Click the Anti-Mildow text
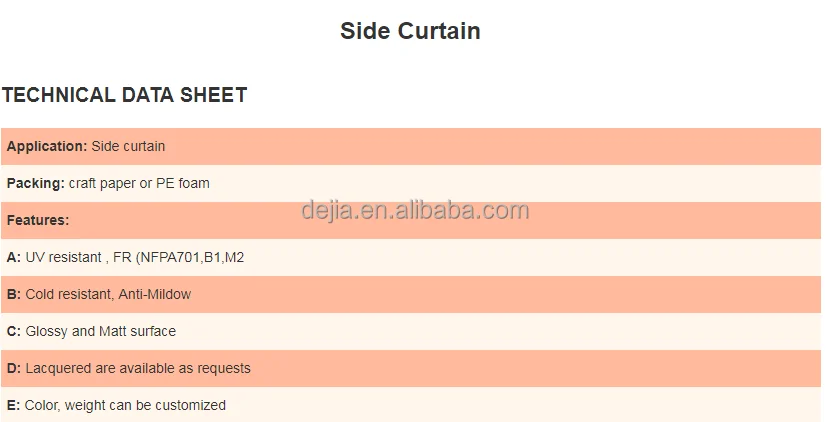The image size is (829, 422). (x=154, y=295)
